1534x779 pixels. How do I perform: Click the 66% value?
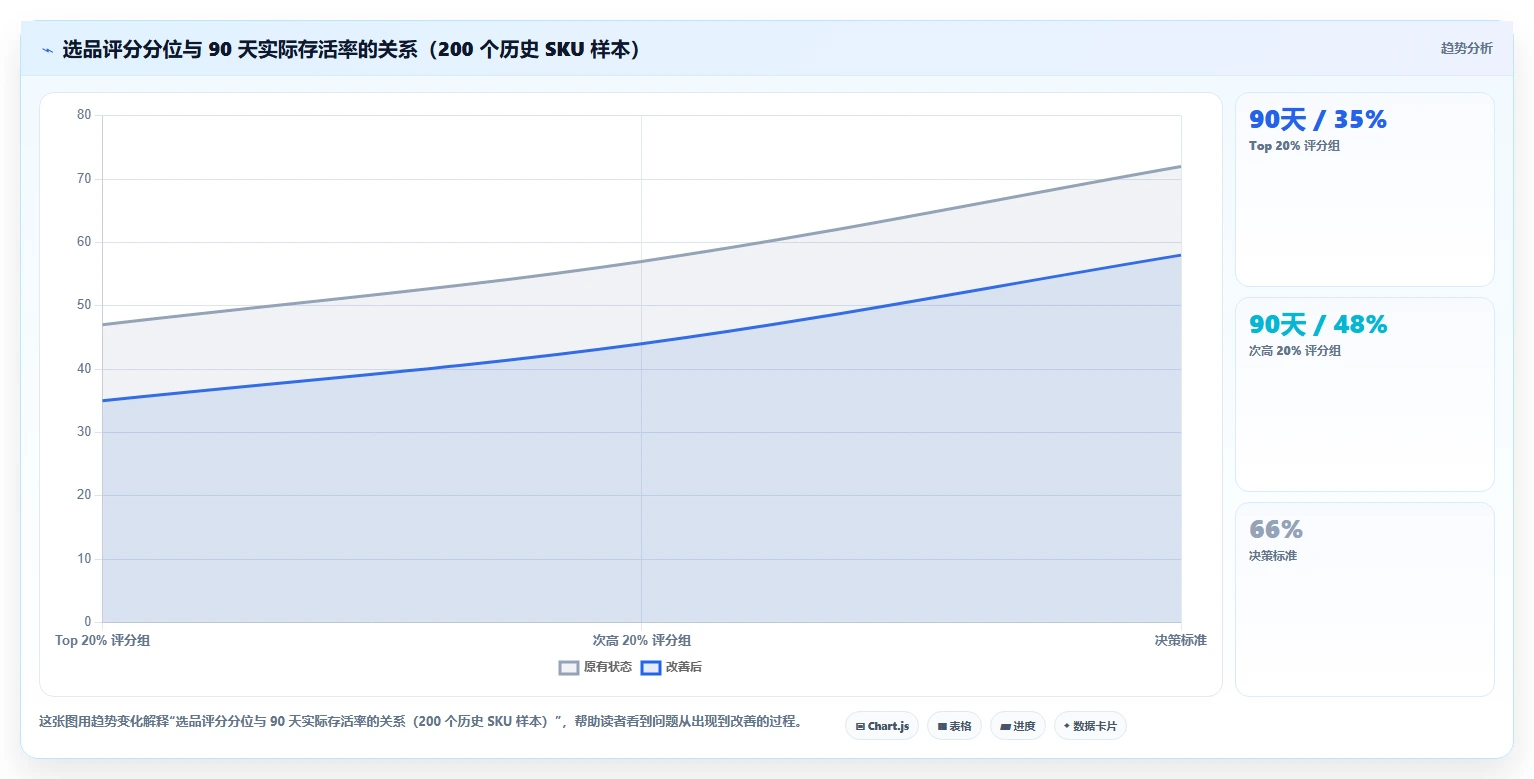pyautogui.click(x=1276, y=530)
